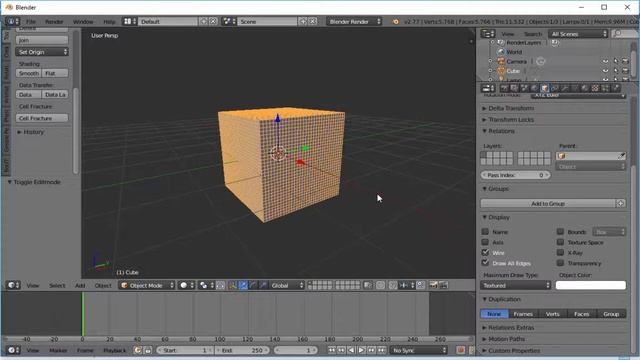Select the rotate manipulator icon
Image resolution: width=640 pixels, height=360 pixels.
coord(253,285)
